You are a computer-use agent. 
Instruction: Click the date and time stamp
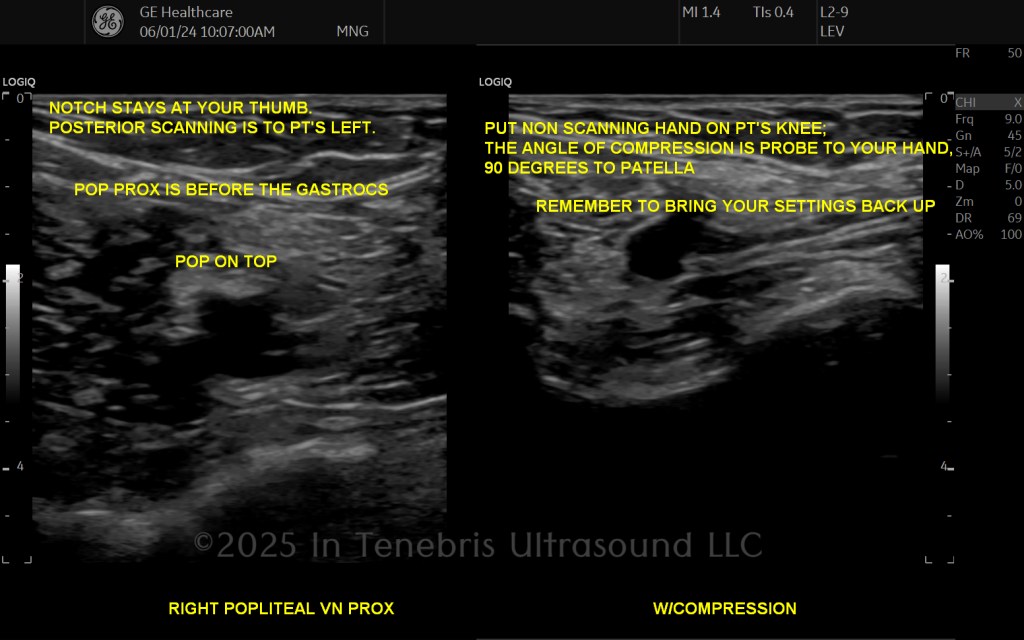207,31
